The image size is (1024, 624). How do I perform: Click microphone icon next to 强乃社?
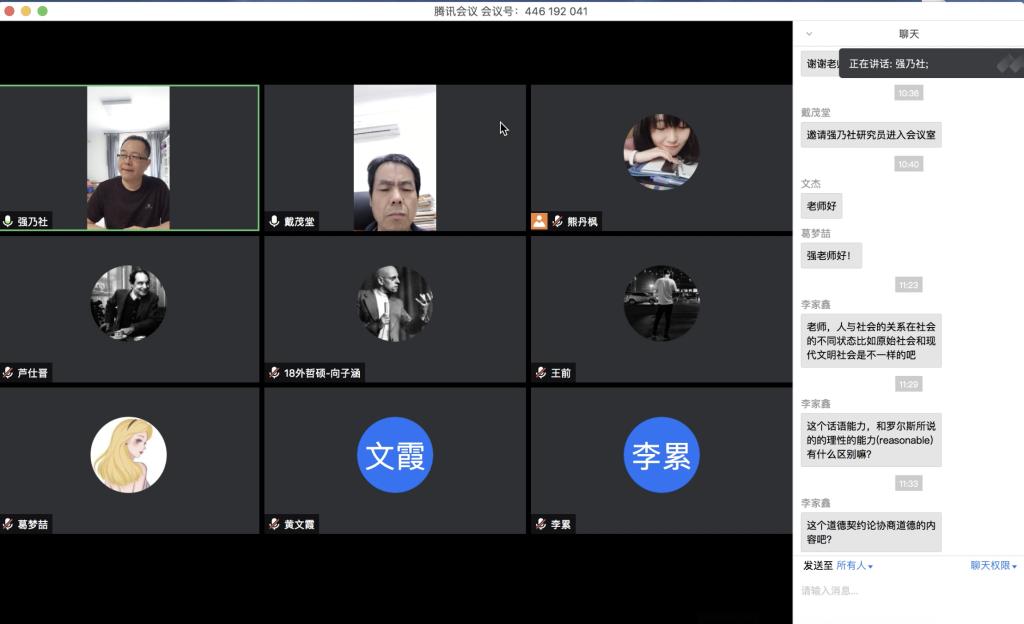pos(8,221)
